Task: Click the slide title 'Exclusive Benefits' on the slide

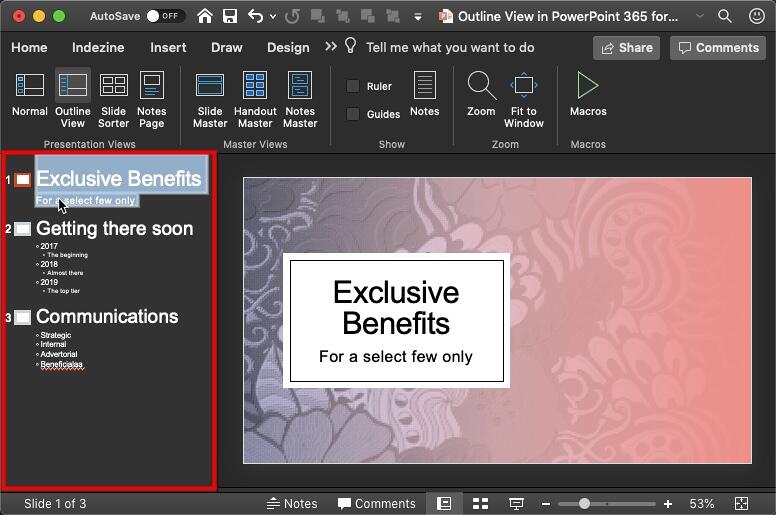Action: point(396,307)
